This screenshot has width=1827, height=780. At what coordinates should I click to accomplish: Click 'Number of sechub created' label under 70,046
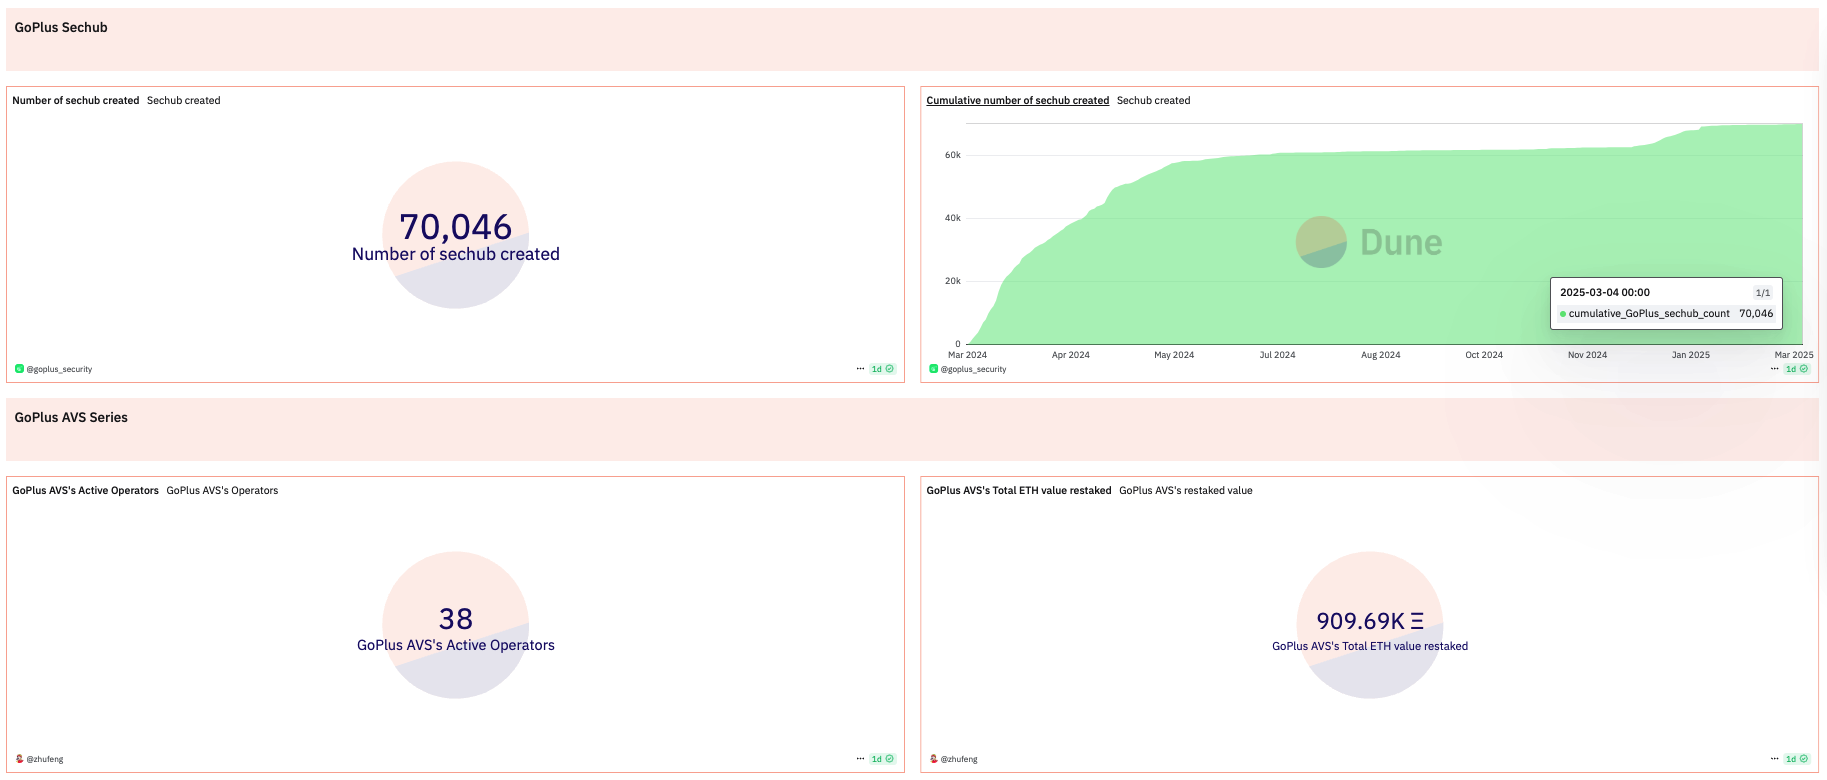456,254
